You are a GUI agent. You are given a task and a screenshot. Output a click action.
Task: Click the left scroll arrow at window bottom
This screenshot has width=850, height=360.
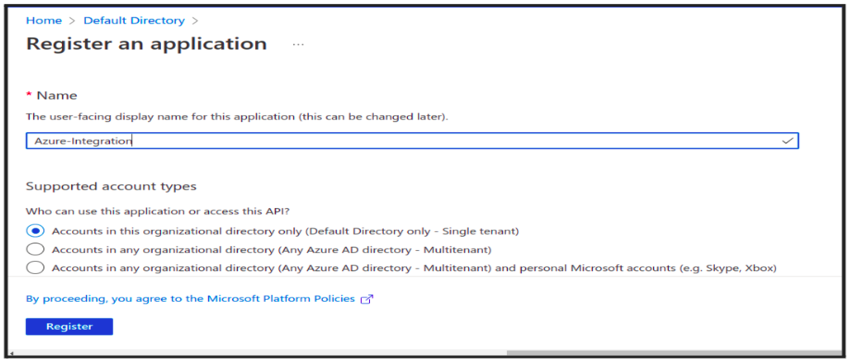[11, 354]
